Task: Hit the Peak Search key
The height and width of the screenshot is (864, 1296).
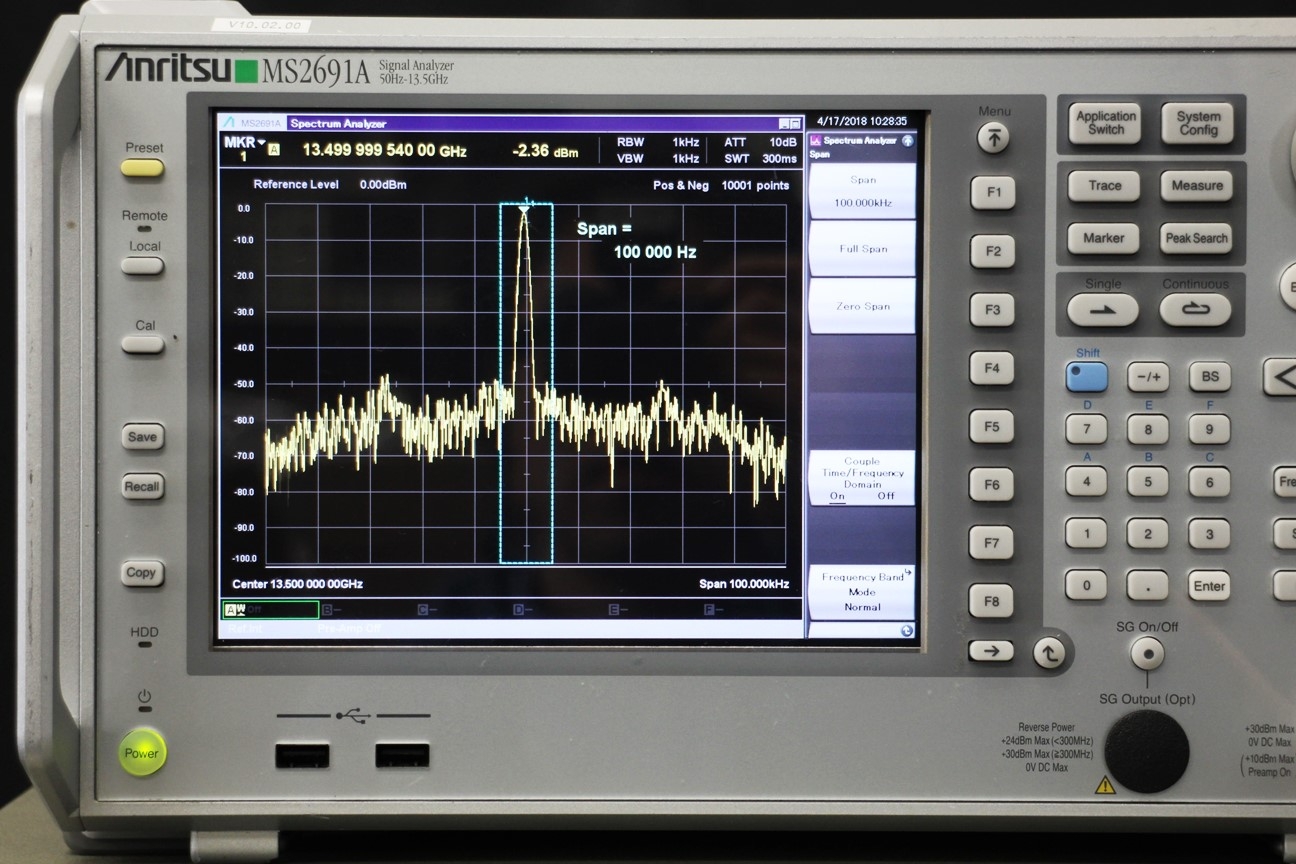Action: (x=1196, y=238)
